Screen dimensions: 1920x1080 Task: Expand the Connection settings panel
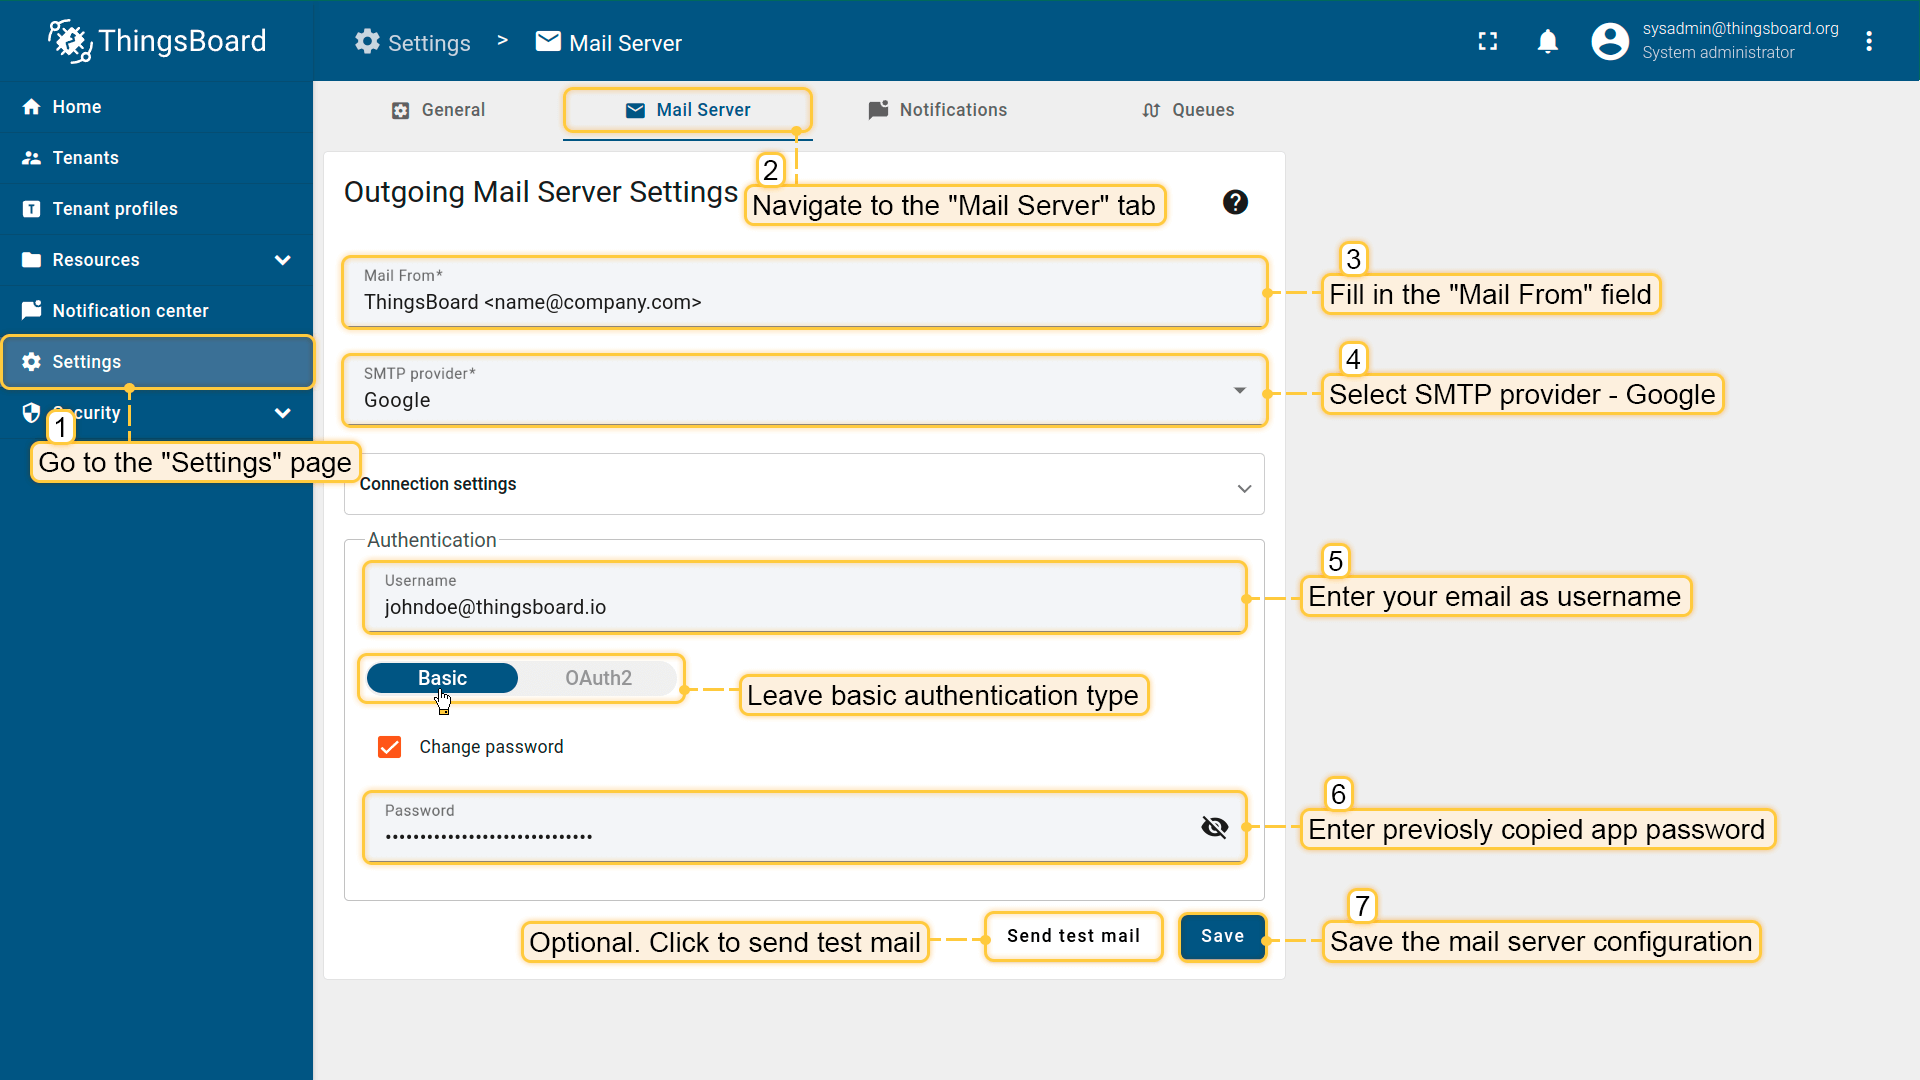pos(804,485)
